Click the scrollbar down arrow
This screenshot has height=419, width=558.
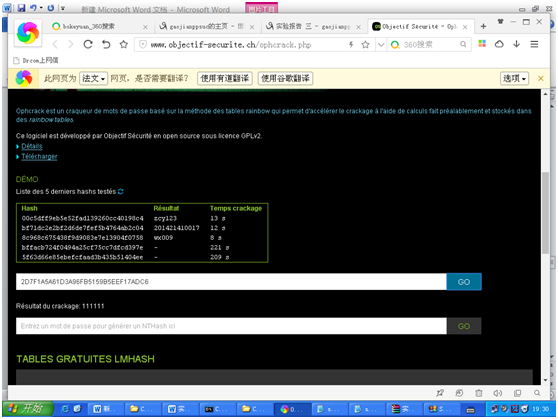coord(545,380)
